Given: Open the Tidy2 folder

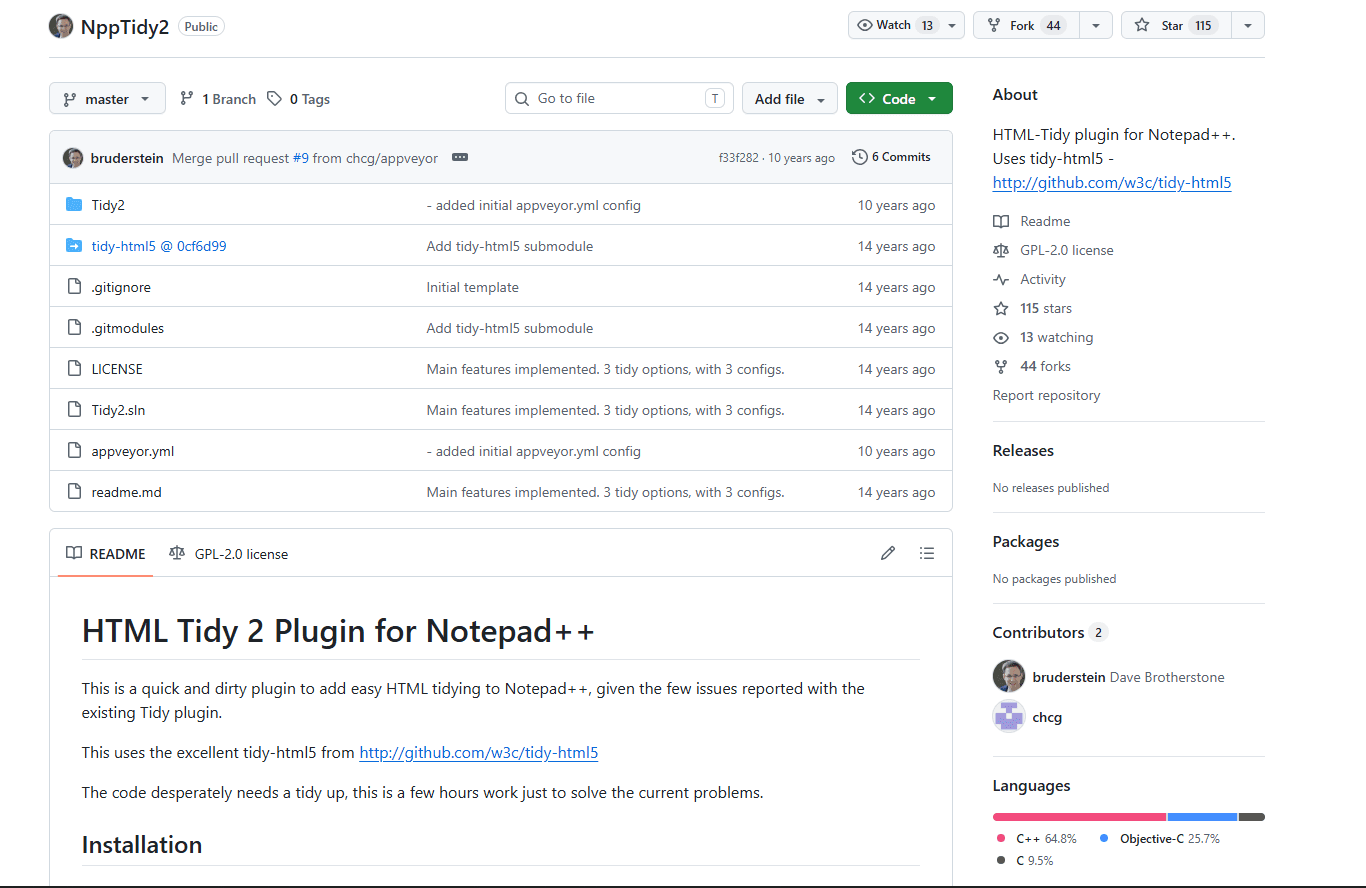Looking at the screenshot, I should click(x=108, y=205).
